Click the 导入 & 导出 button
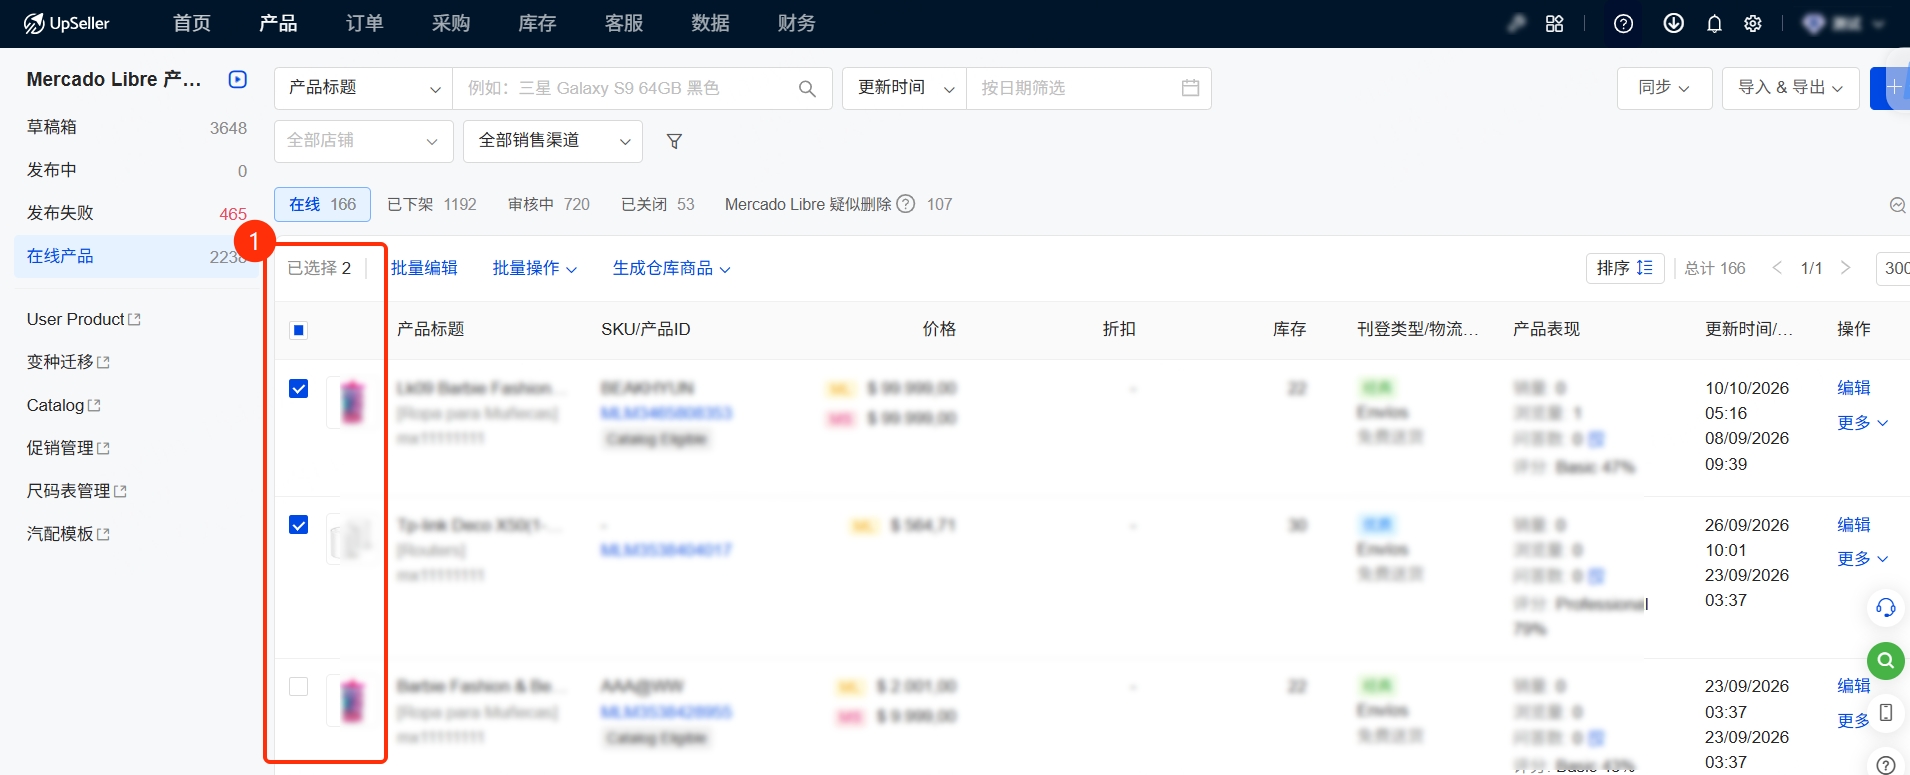This screenshot has width=1910, height=775. pos(1790,88)
